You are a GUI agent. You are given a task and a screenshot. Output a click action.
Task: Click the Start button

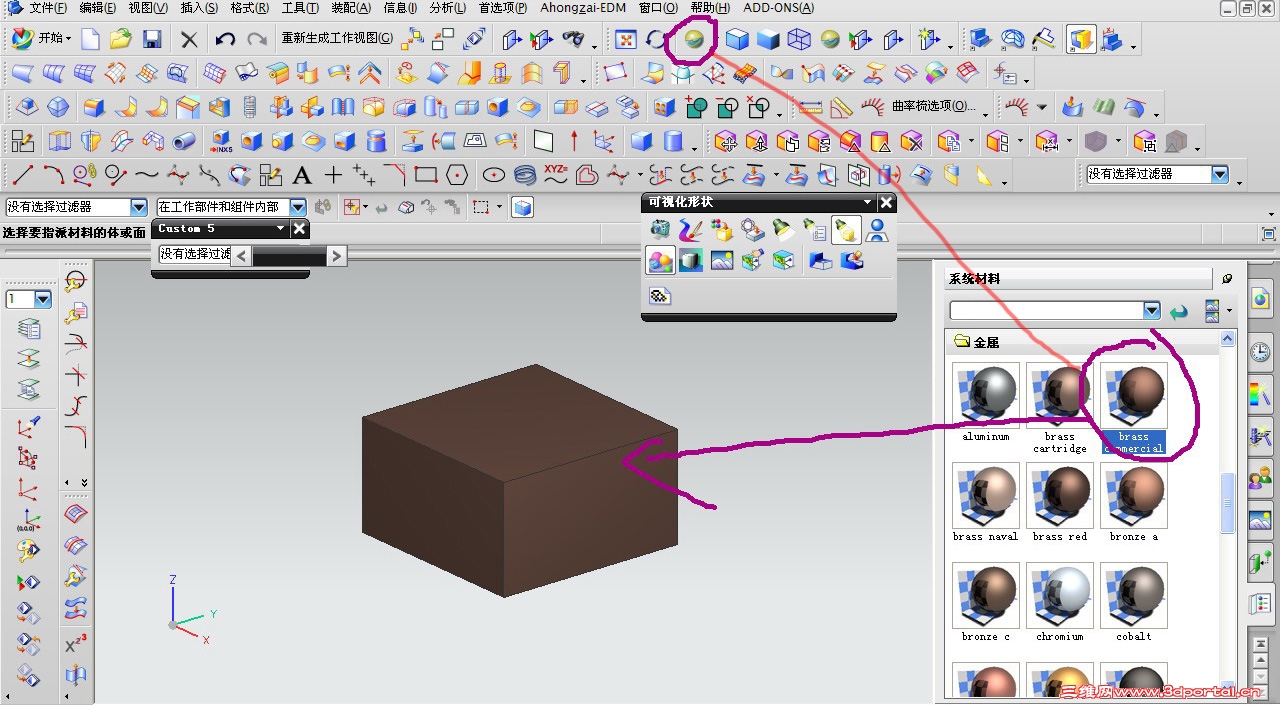click(41, 39)
